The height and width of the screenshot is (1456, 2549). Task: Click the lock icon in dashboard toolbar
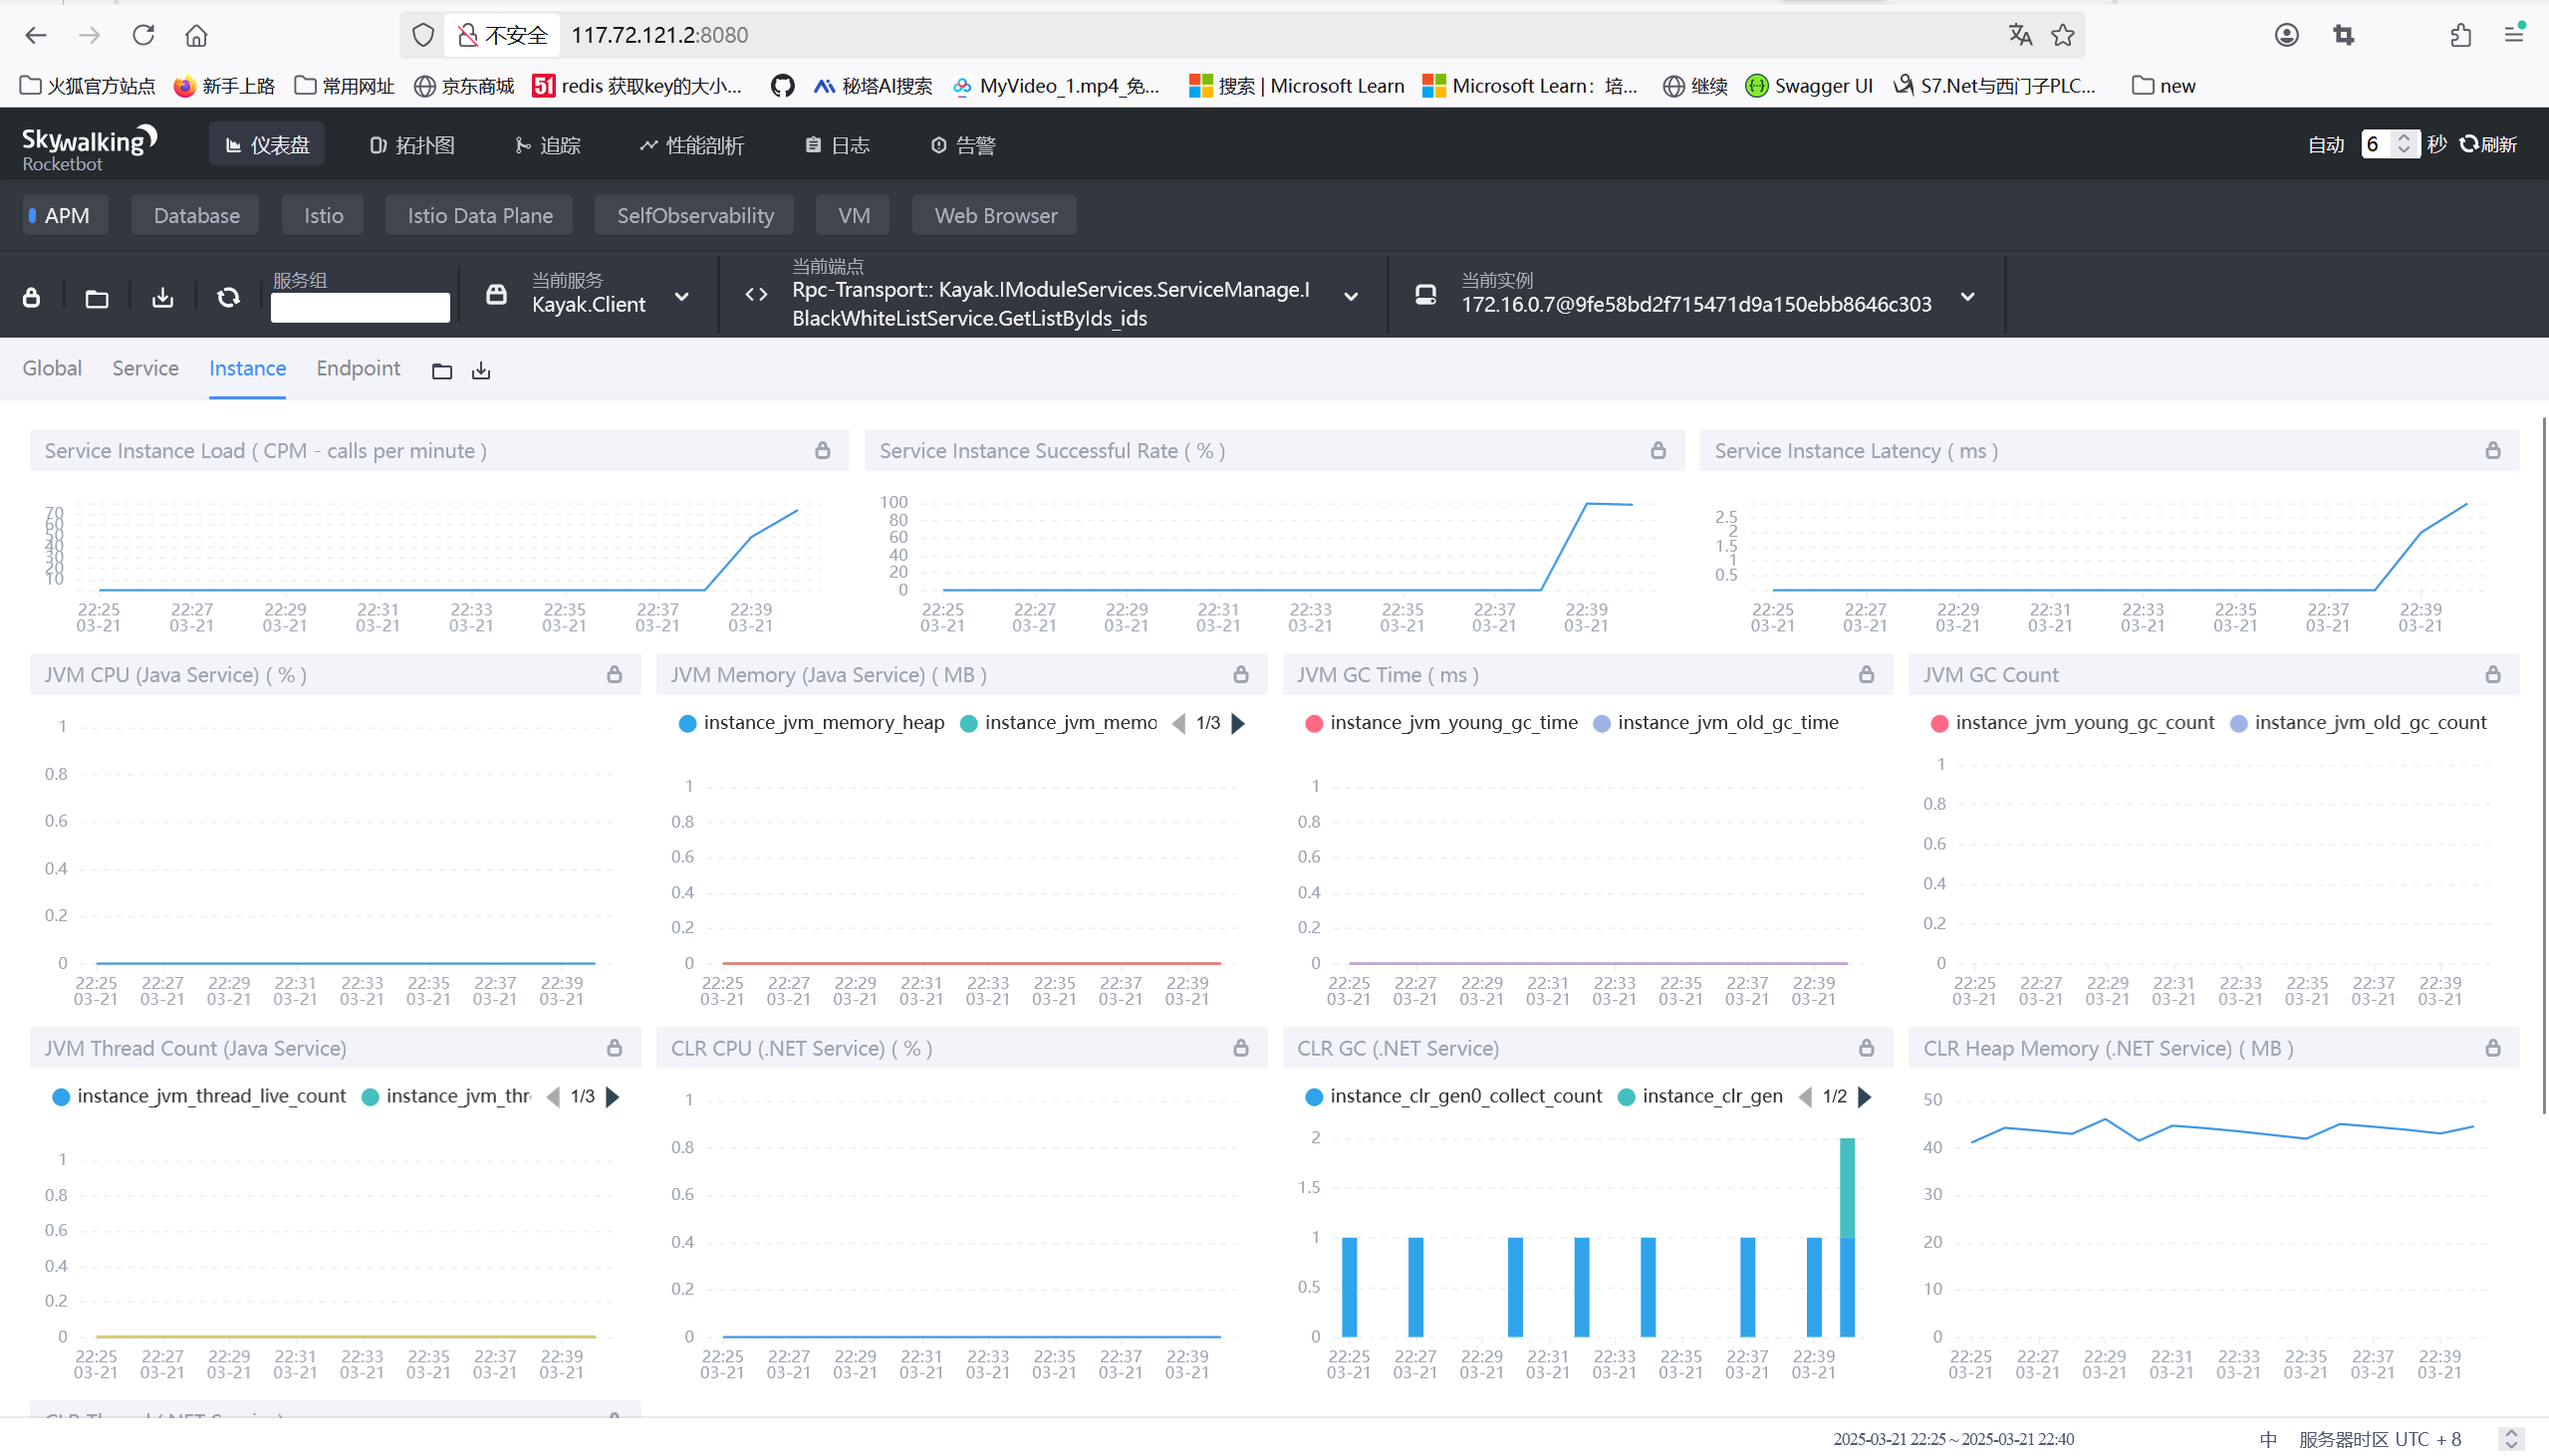coord(32,297)
